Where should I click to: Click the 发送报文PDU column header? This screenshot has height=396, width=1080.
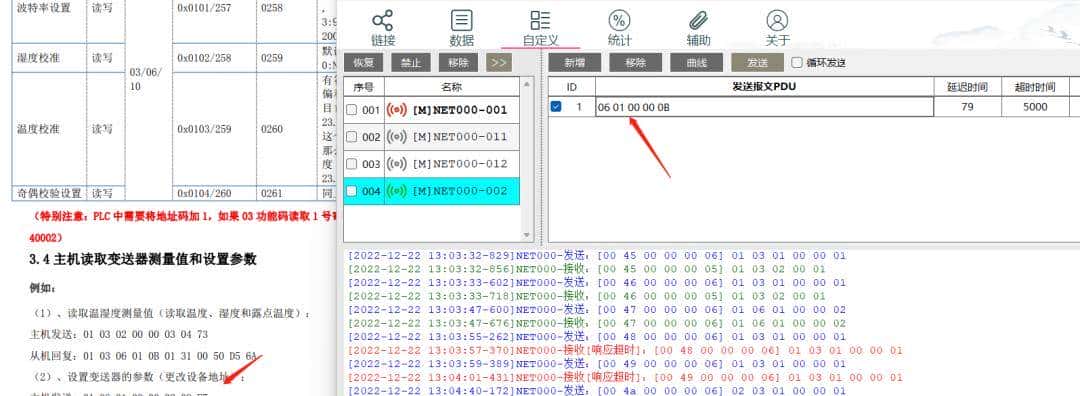(x=765, y=87)
